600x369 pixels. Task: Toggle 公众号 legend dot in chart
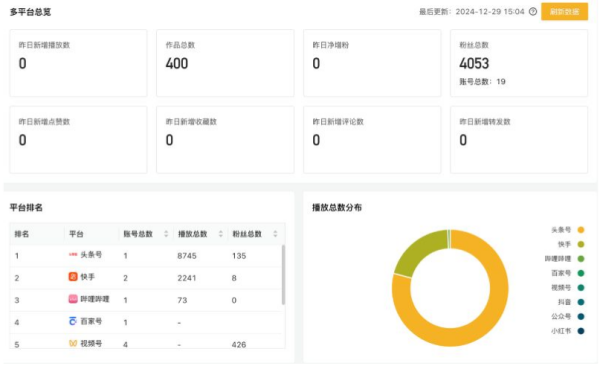pos(580,317)
